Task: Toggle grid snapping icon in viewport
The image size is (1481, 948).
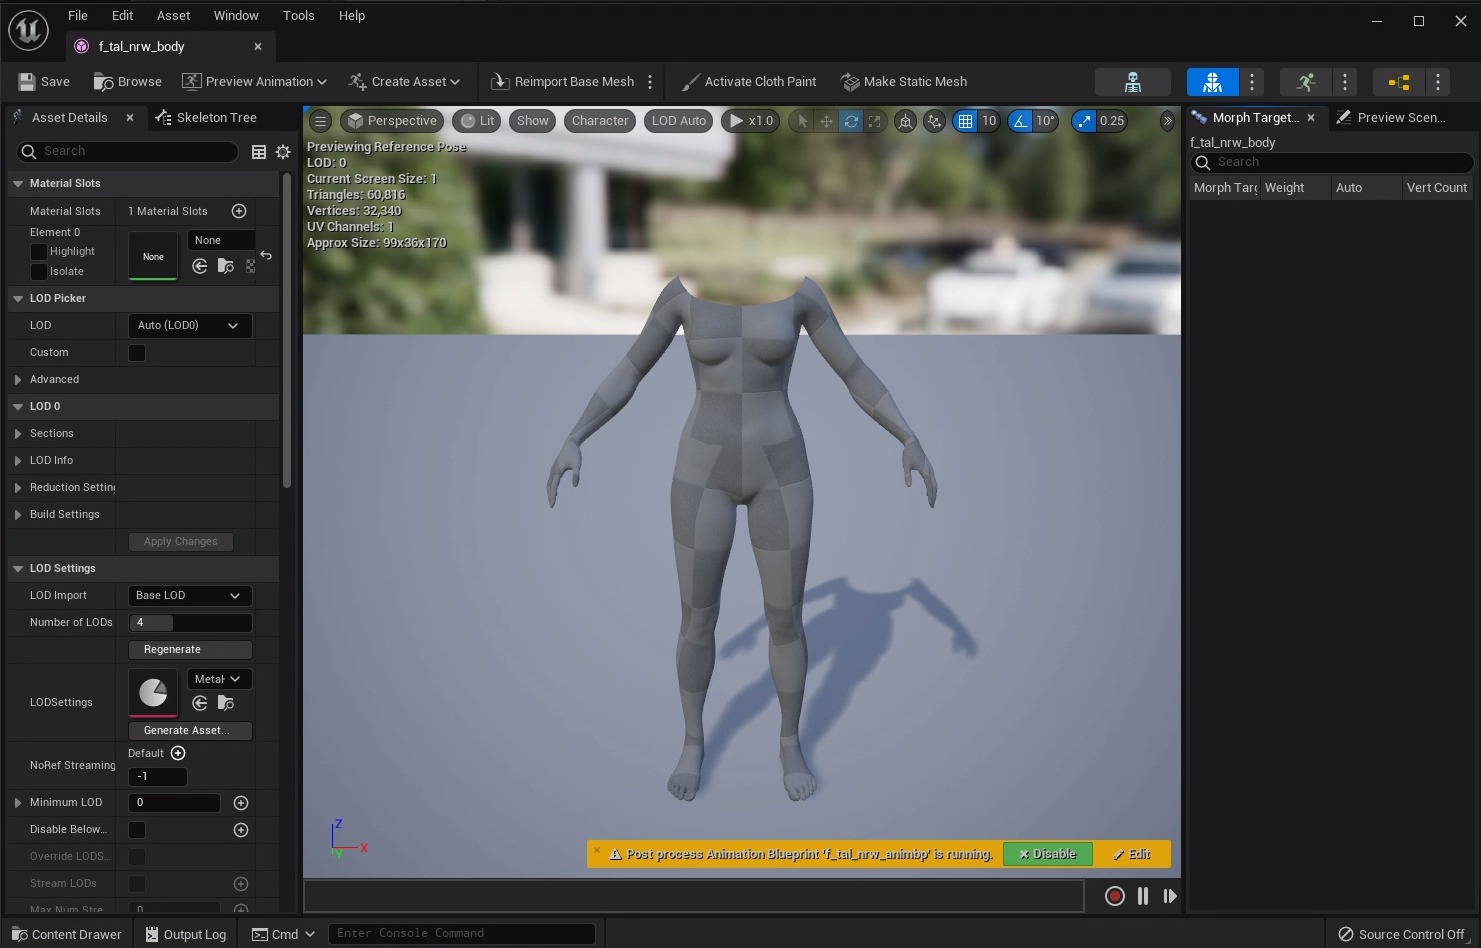Action: (x=965, y=121)
